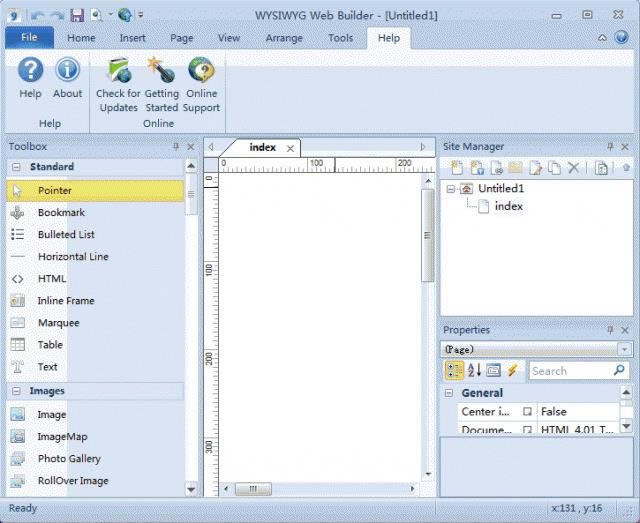Collapse the General properties section
The image size is (640, 523).
(450, 393)
